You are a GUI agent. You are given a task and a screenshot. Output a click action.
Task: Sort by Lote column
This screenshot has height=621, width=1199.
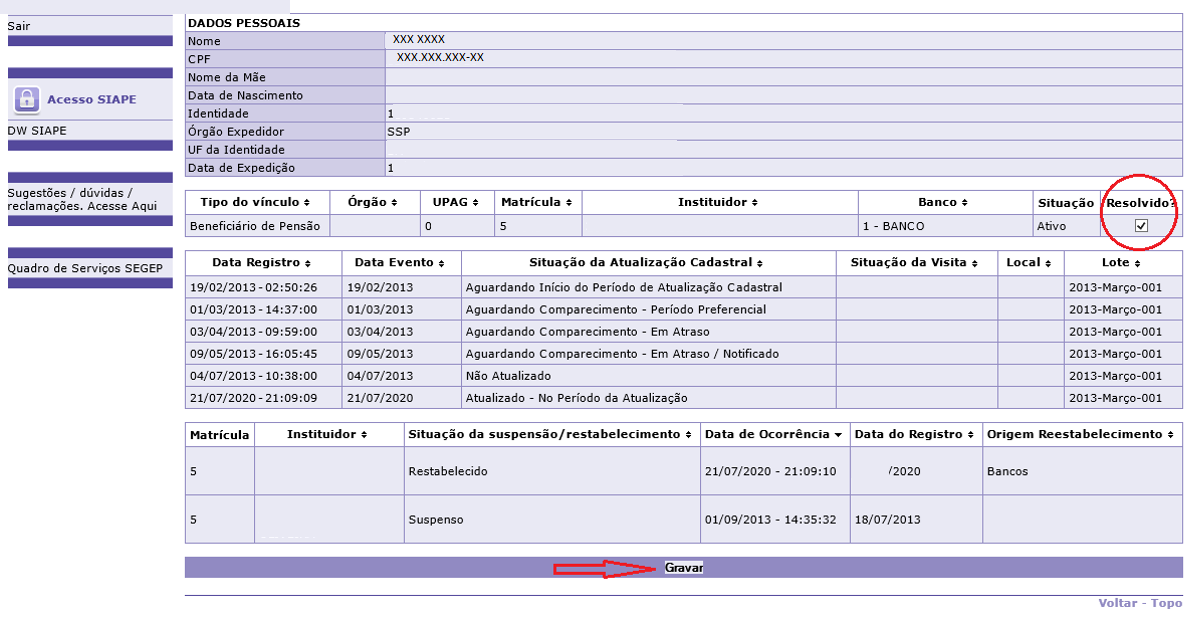coord(1121,262)
